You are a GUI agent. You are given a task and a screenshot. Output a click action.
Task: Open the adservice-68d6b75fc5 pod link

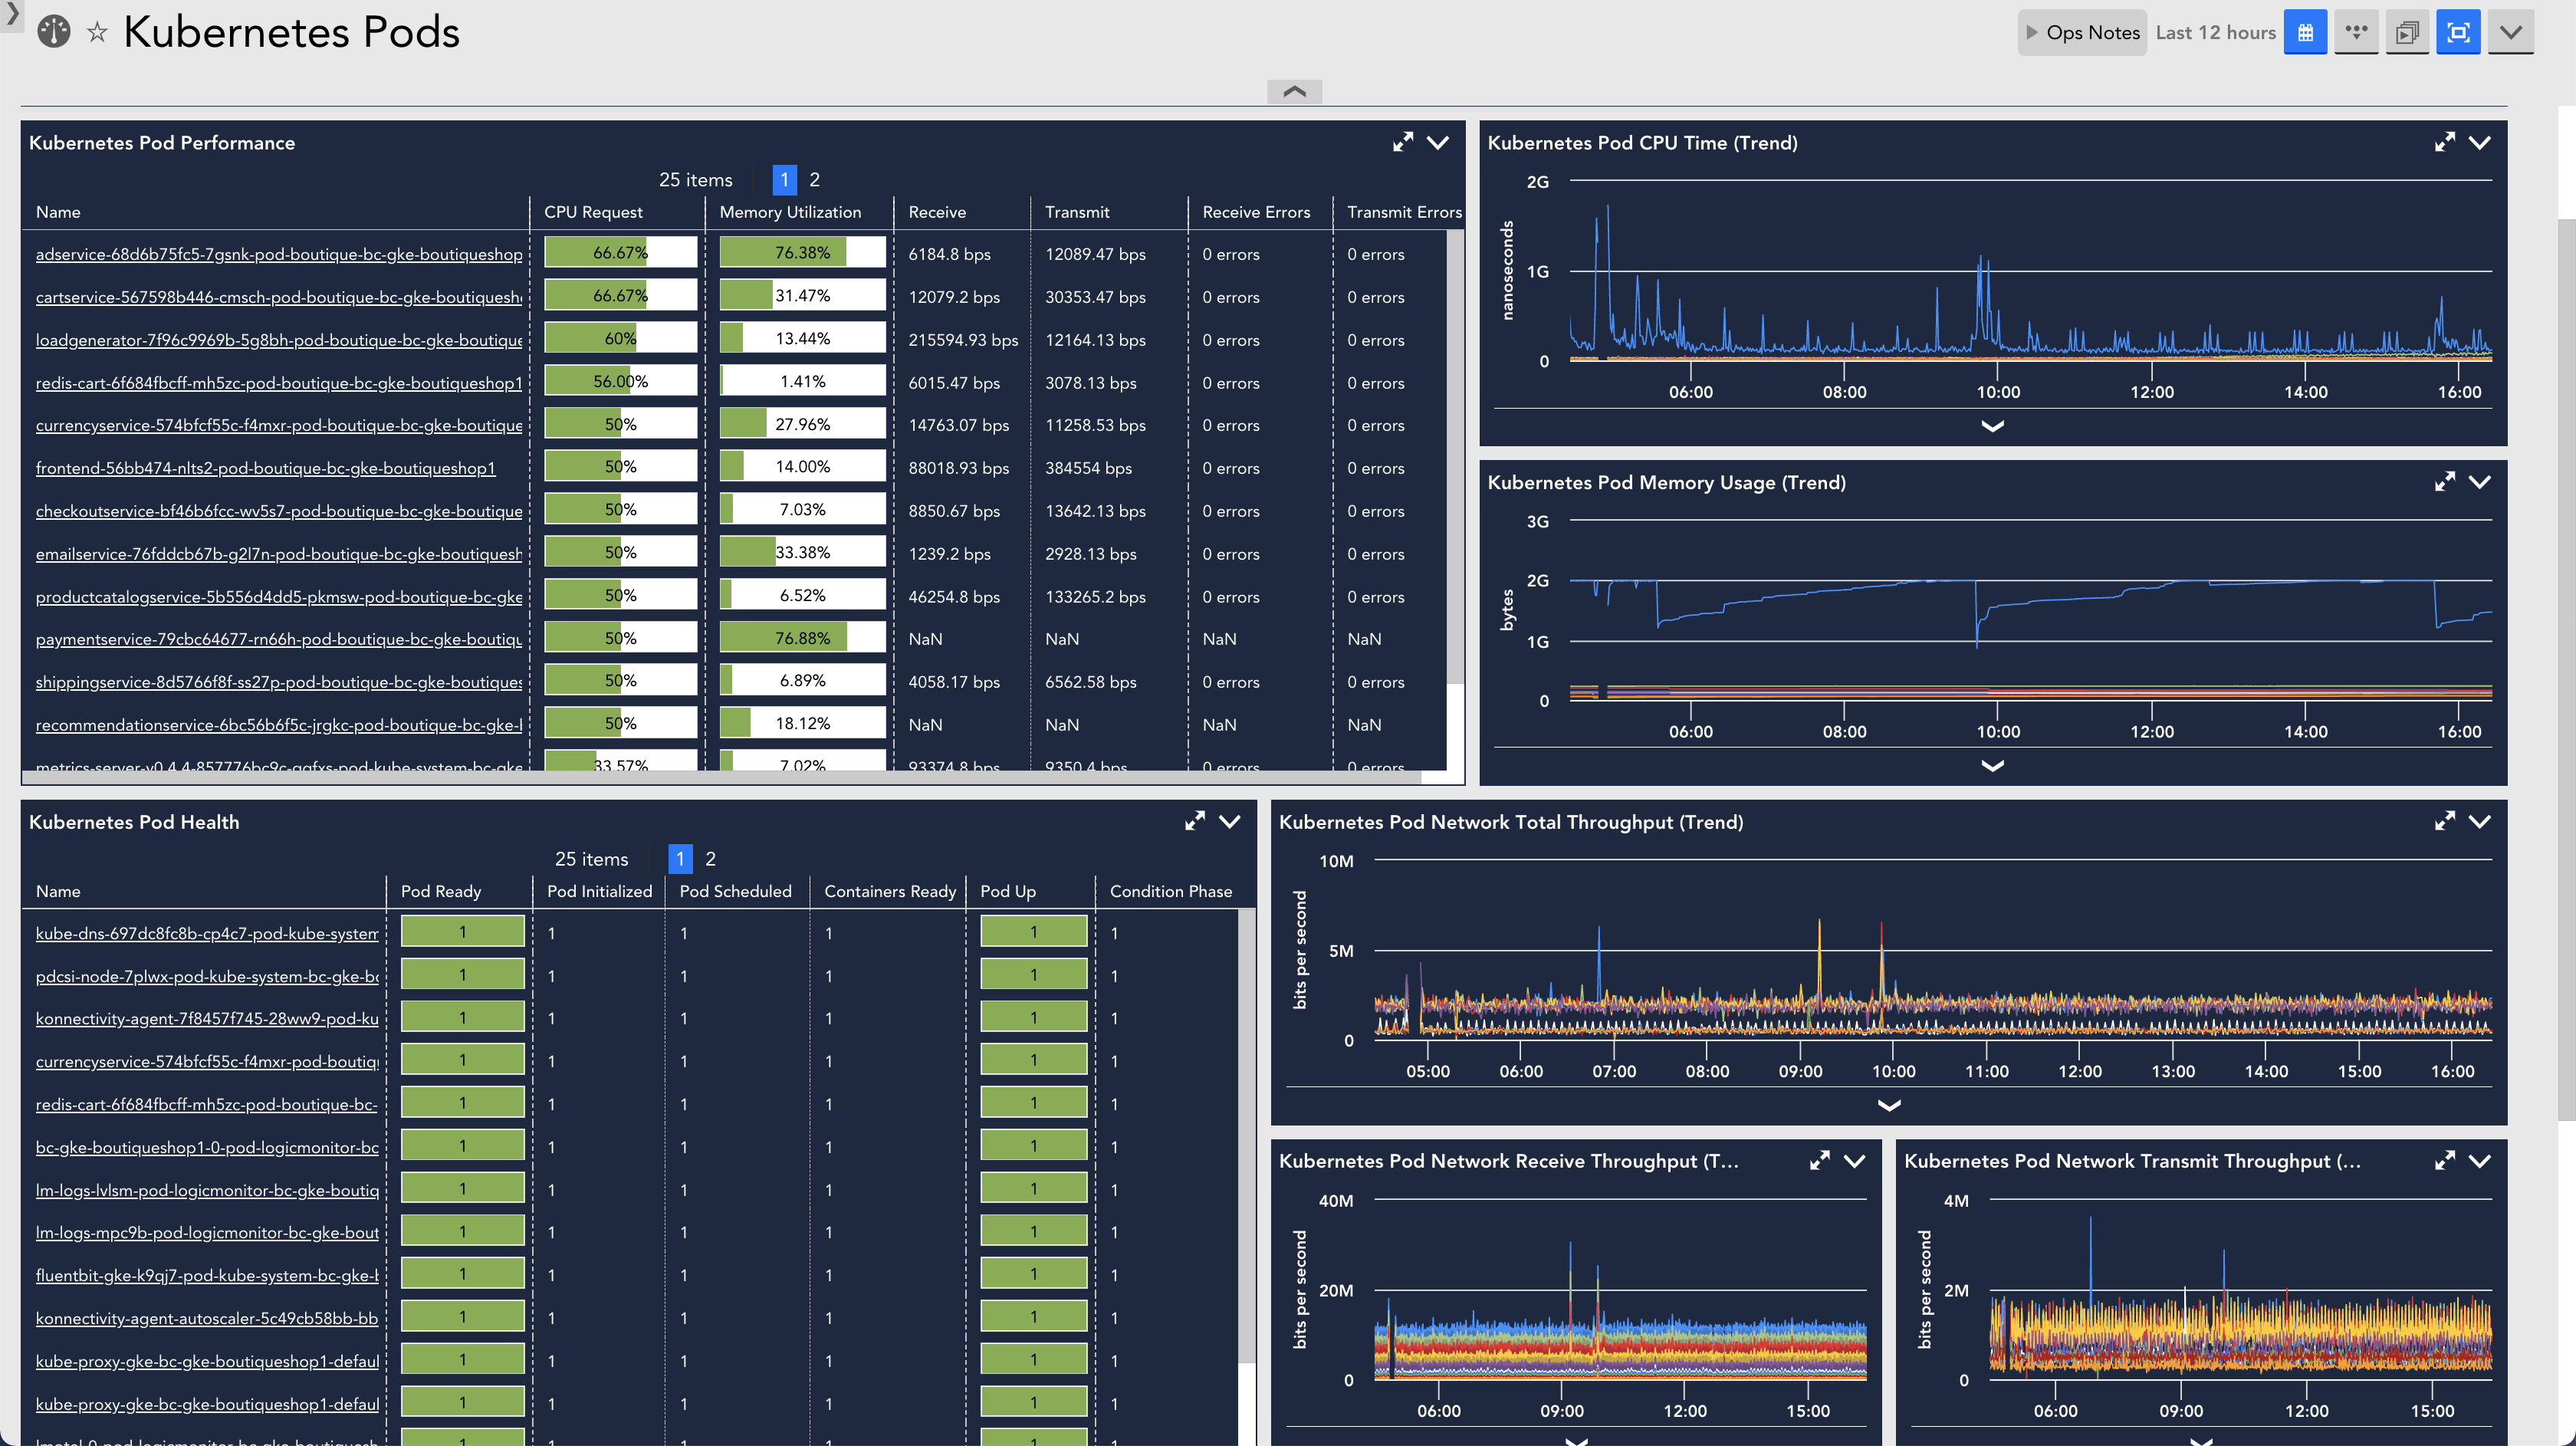coord(279,254)
